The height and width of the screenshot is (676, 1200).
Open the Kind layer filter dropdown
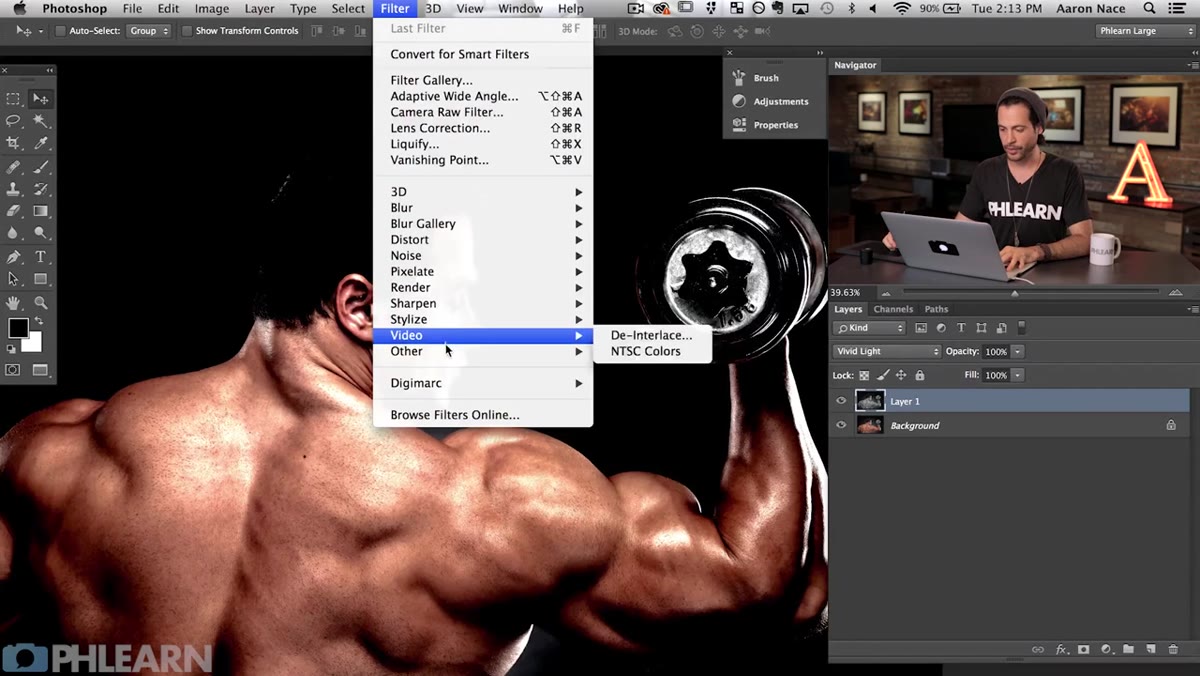(x=869, y=328)
